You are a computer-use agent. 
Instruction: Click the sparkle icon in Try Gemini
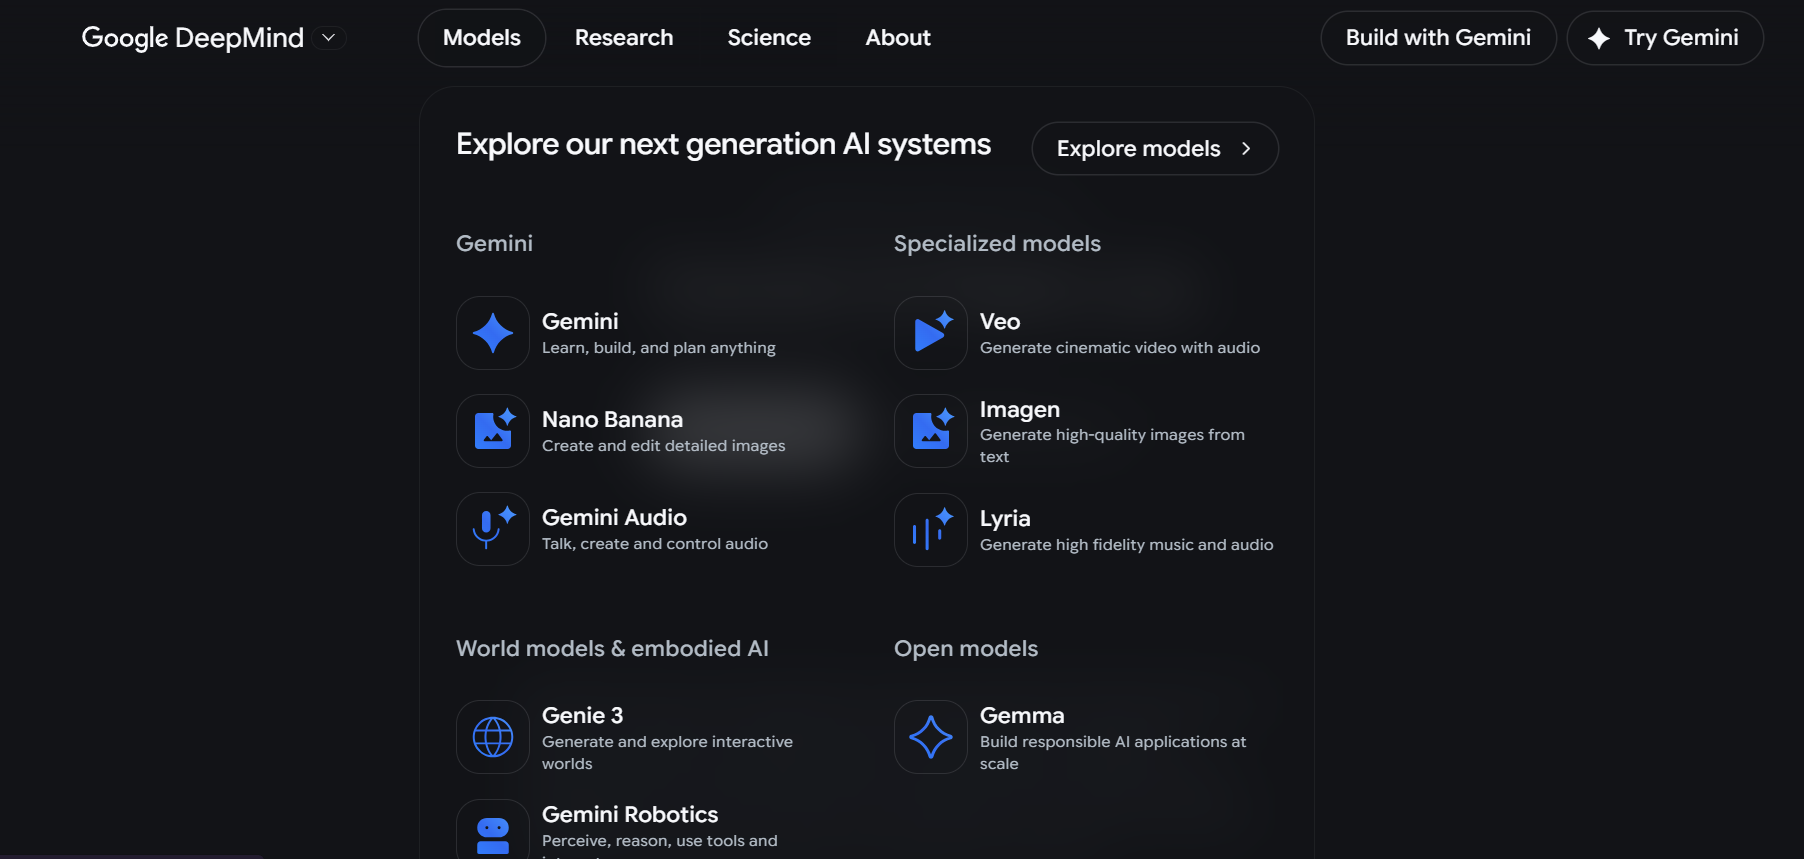coord(1599,38)
